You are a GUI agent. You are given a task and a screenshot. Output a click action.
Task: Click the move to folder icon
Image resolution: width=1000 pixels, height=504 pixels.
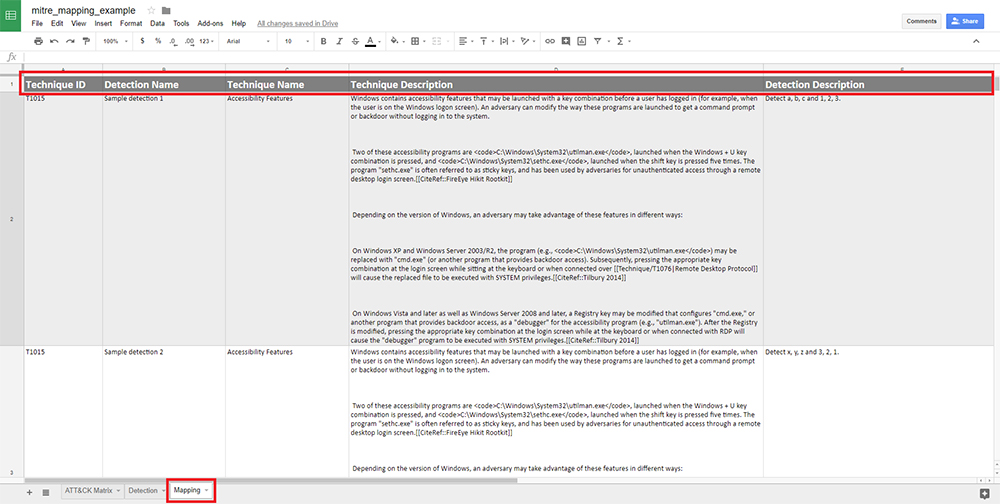166,10
